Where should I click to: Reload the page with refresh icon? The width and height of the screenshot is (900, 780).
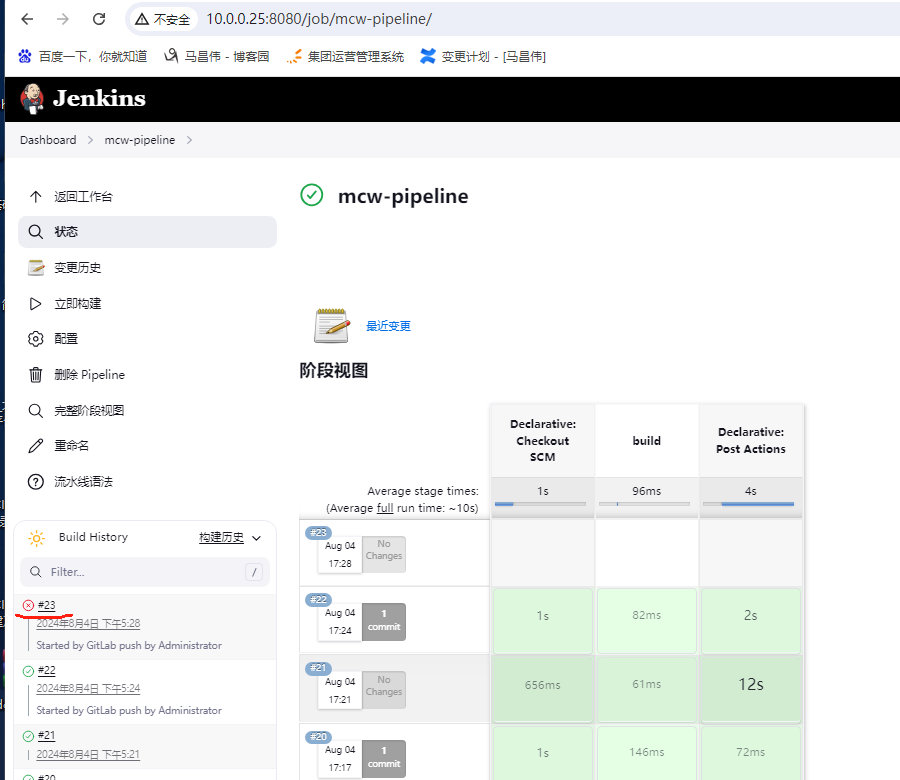99,19
